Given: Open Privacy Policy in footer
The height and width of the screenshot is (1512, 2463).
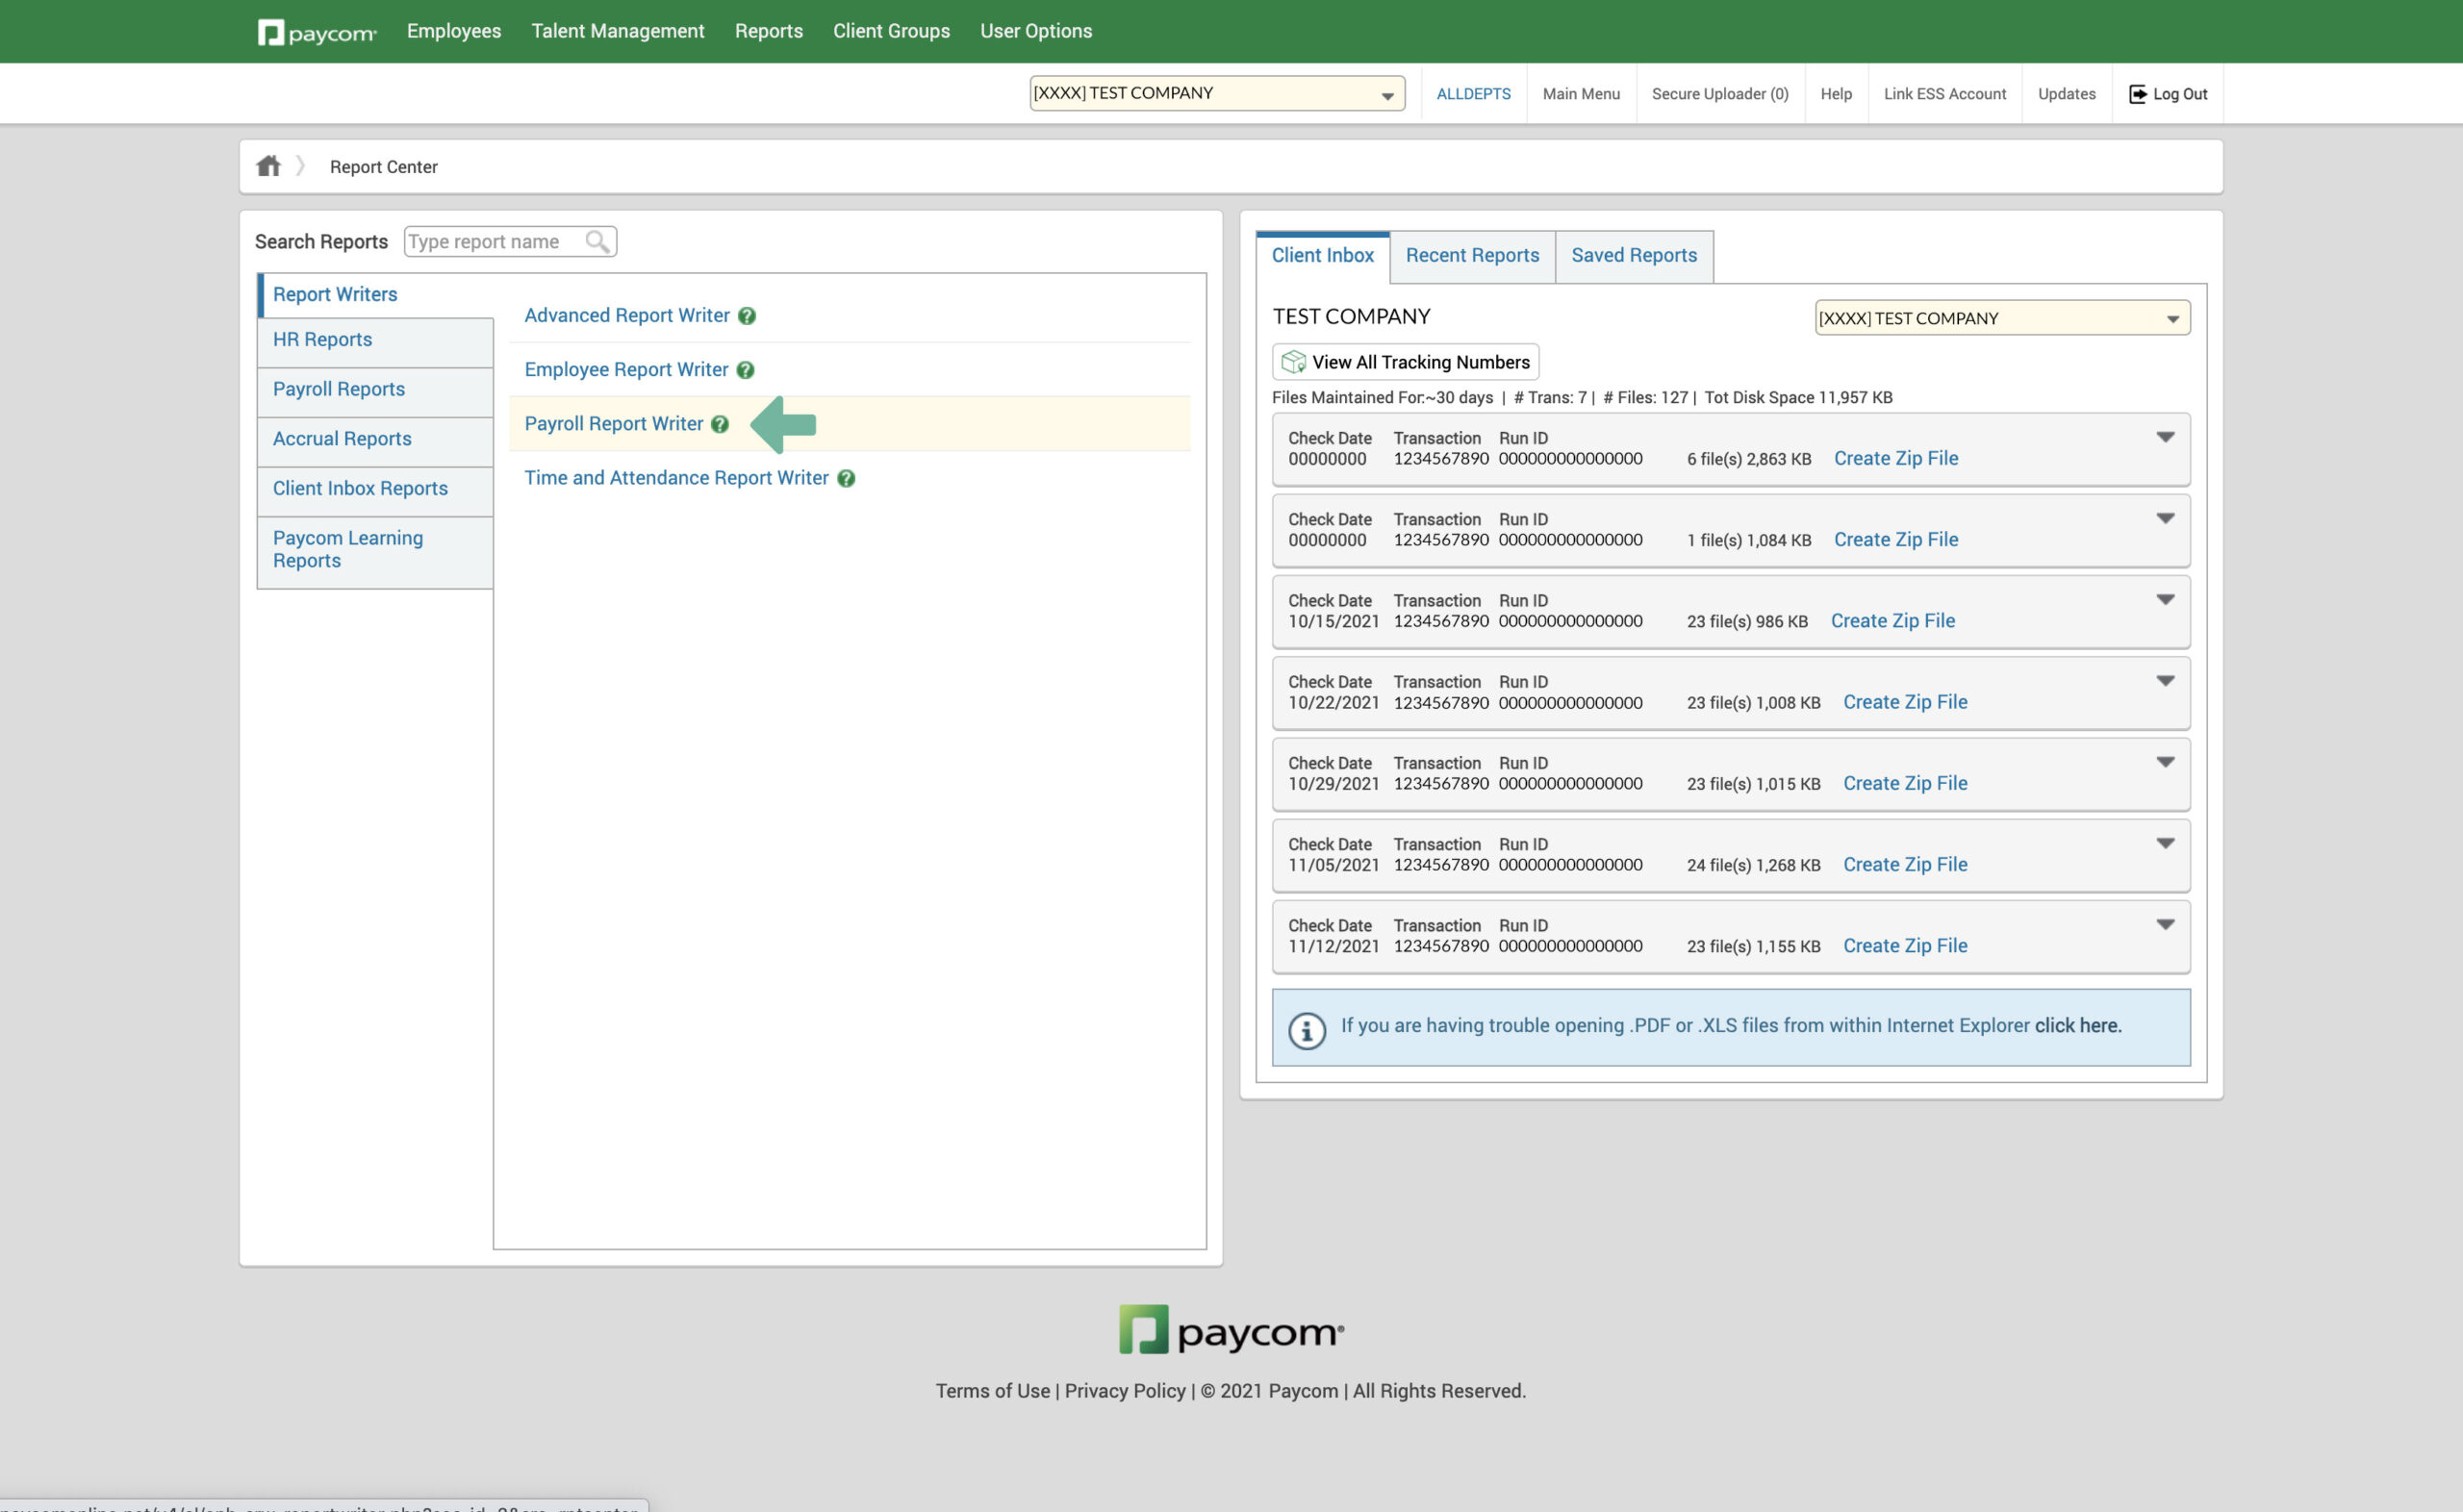Looking at the screenshot, I should point(1124,1391).
